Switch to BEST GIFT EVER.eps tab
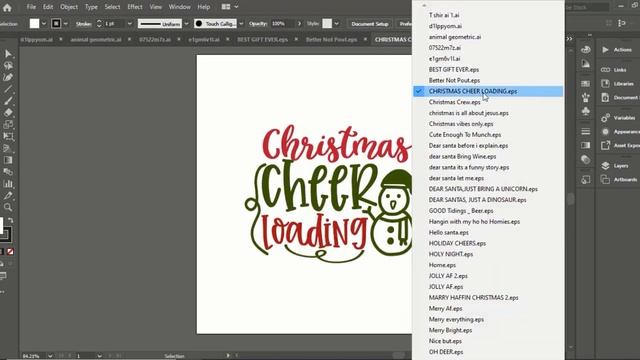This screenshot has height=360, width=640. coord(262,40)
